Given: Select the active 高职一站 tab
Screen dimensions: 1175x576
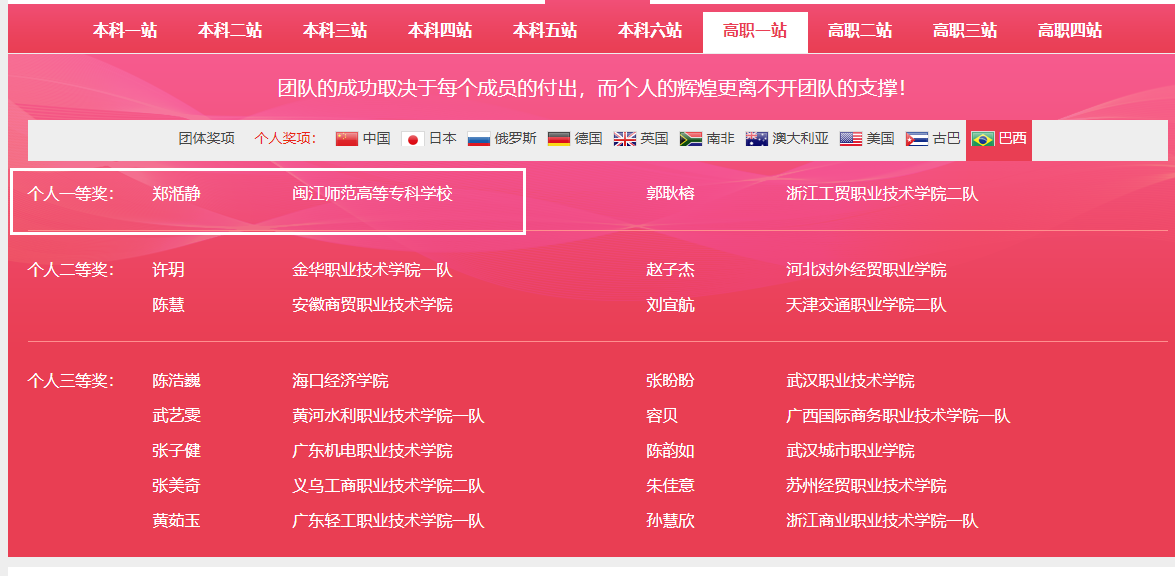Looking at the screenshot, I should (755, 31).
